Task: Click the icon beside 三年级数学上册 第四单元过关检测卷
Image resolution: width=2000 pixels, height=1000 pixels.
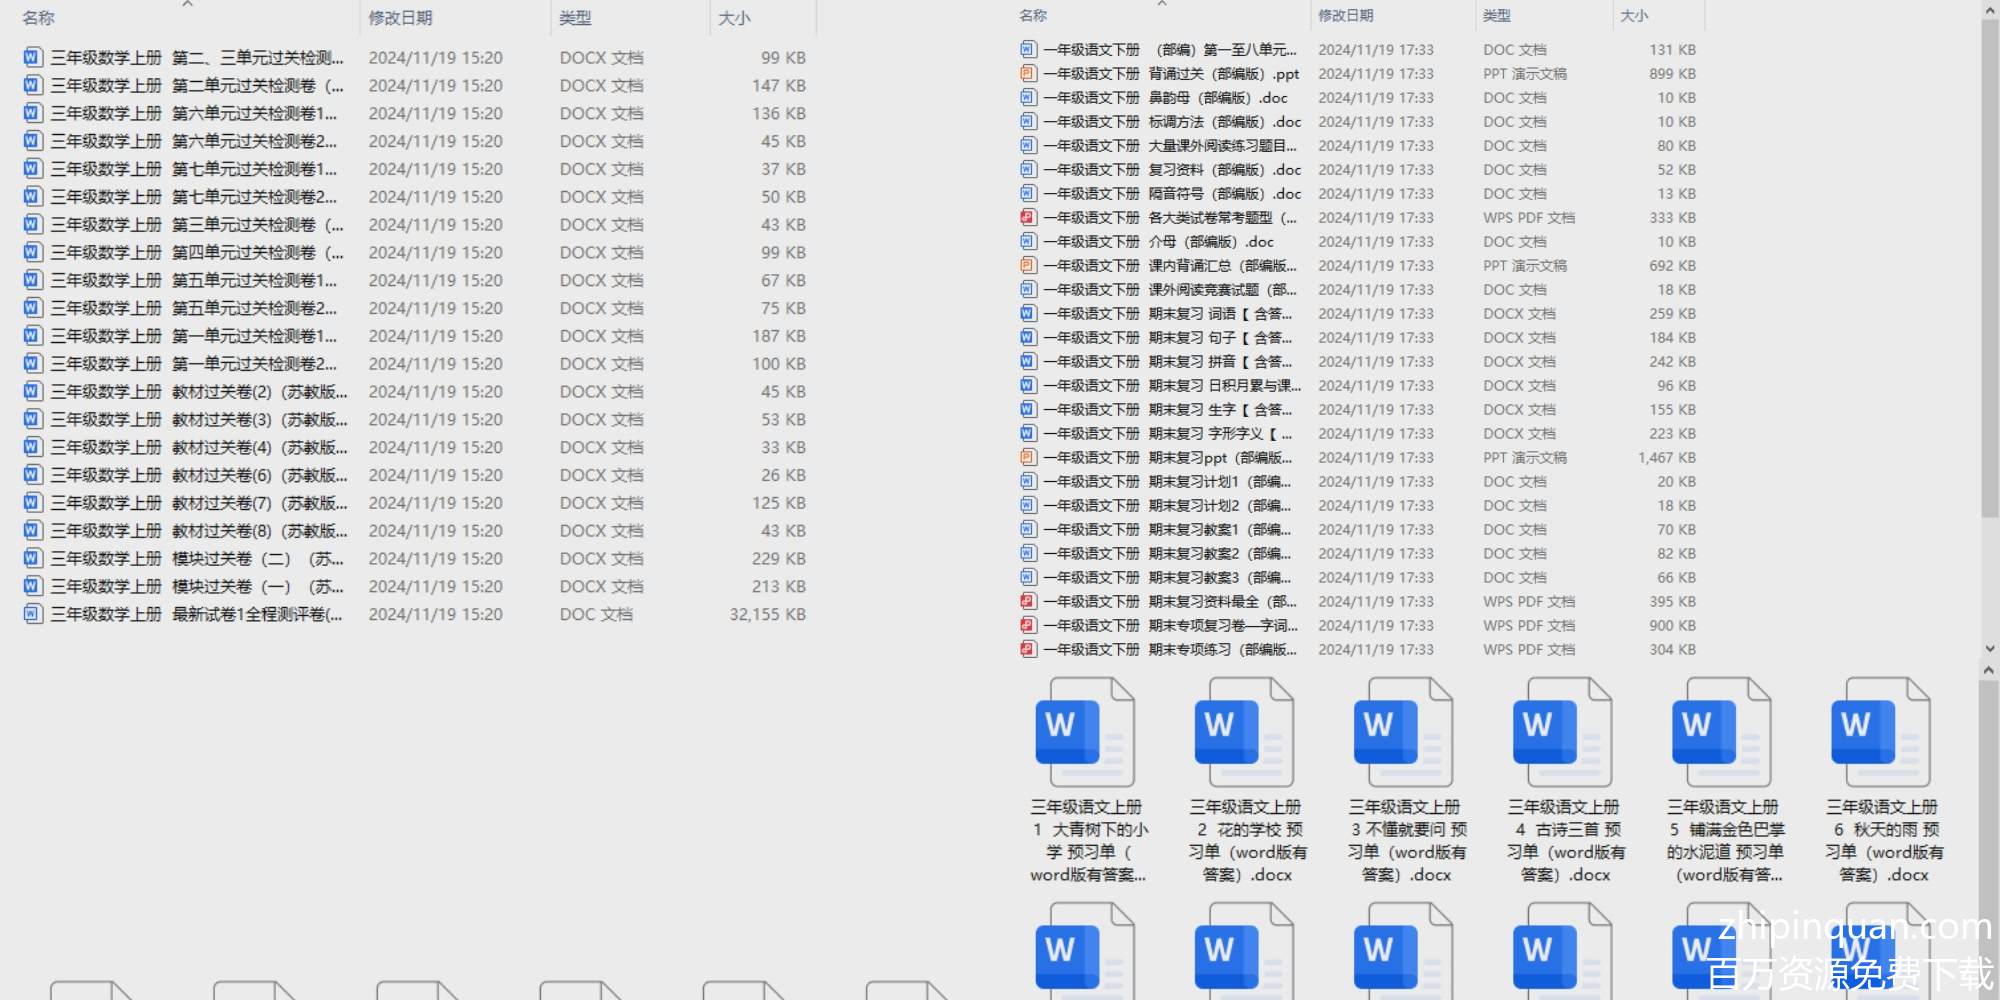Action: (33, 252)
